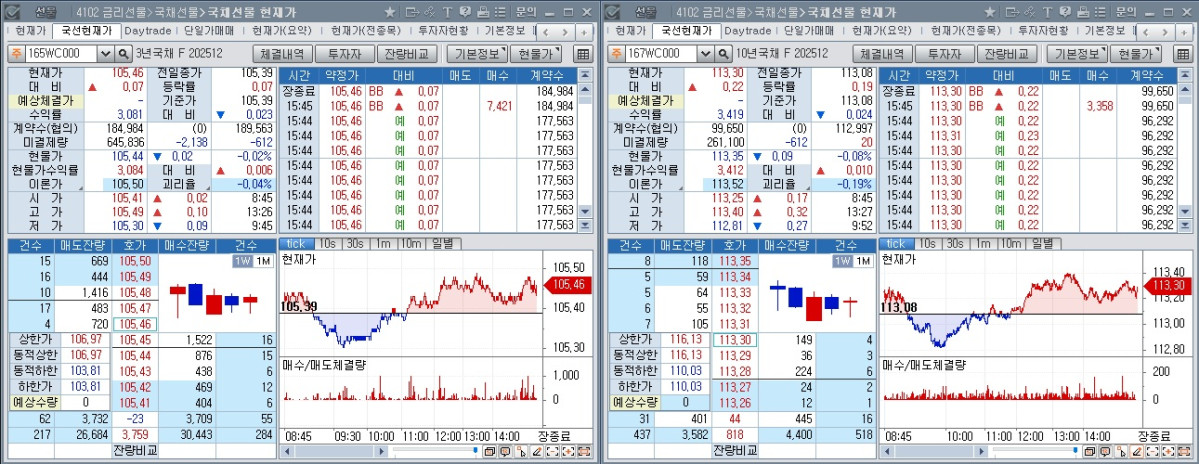Open the list menu icon in 167WC000 window
1199x464 pixels.
click(x=1100, y=12)
